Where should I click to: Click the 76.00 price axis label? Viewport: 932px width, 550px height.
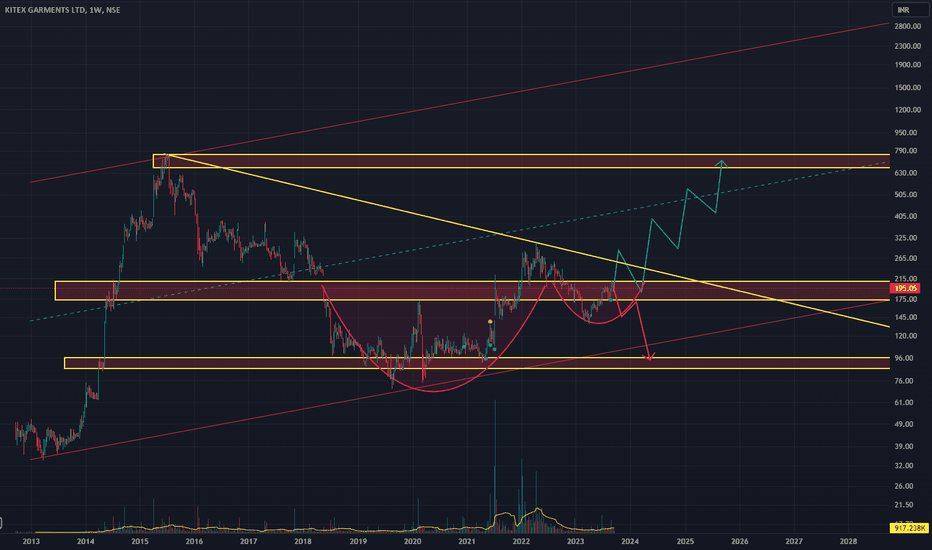(904, 381)
